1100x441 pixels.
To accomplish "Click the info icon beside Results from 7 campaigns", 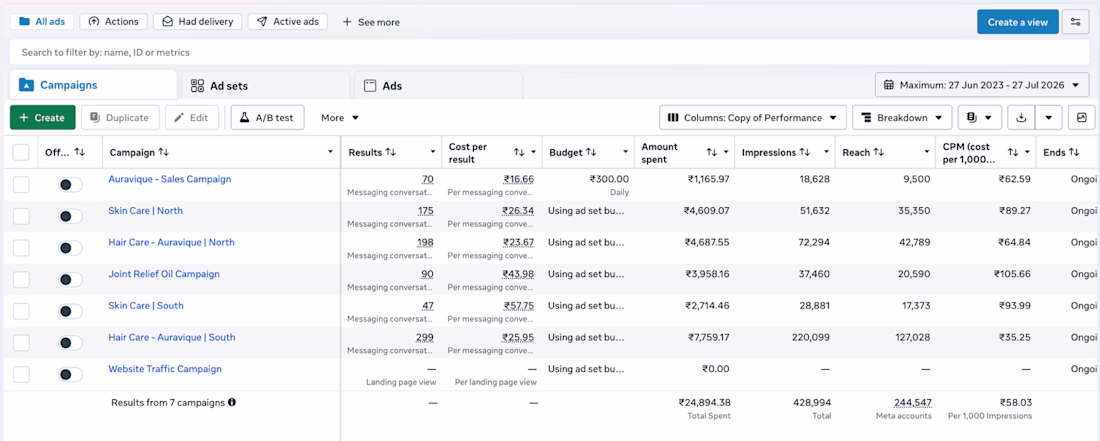I will click(x=232, y=402).
